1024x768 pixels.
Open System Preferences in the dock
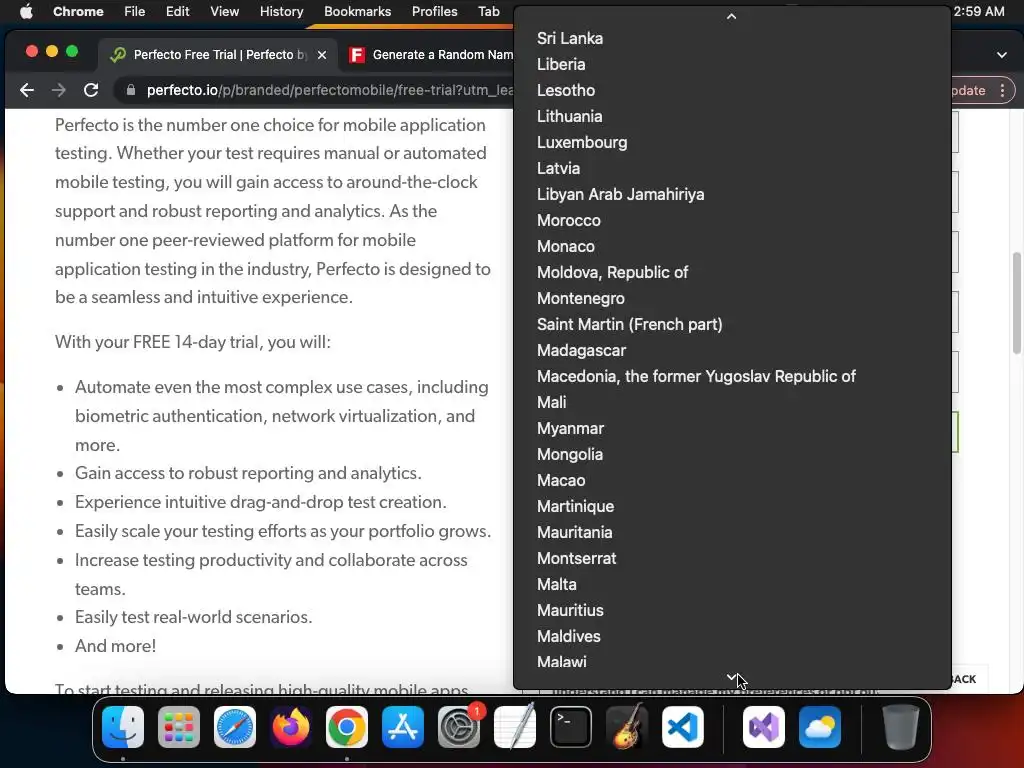pyautogui.click(x=459, y=727)
